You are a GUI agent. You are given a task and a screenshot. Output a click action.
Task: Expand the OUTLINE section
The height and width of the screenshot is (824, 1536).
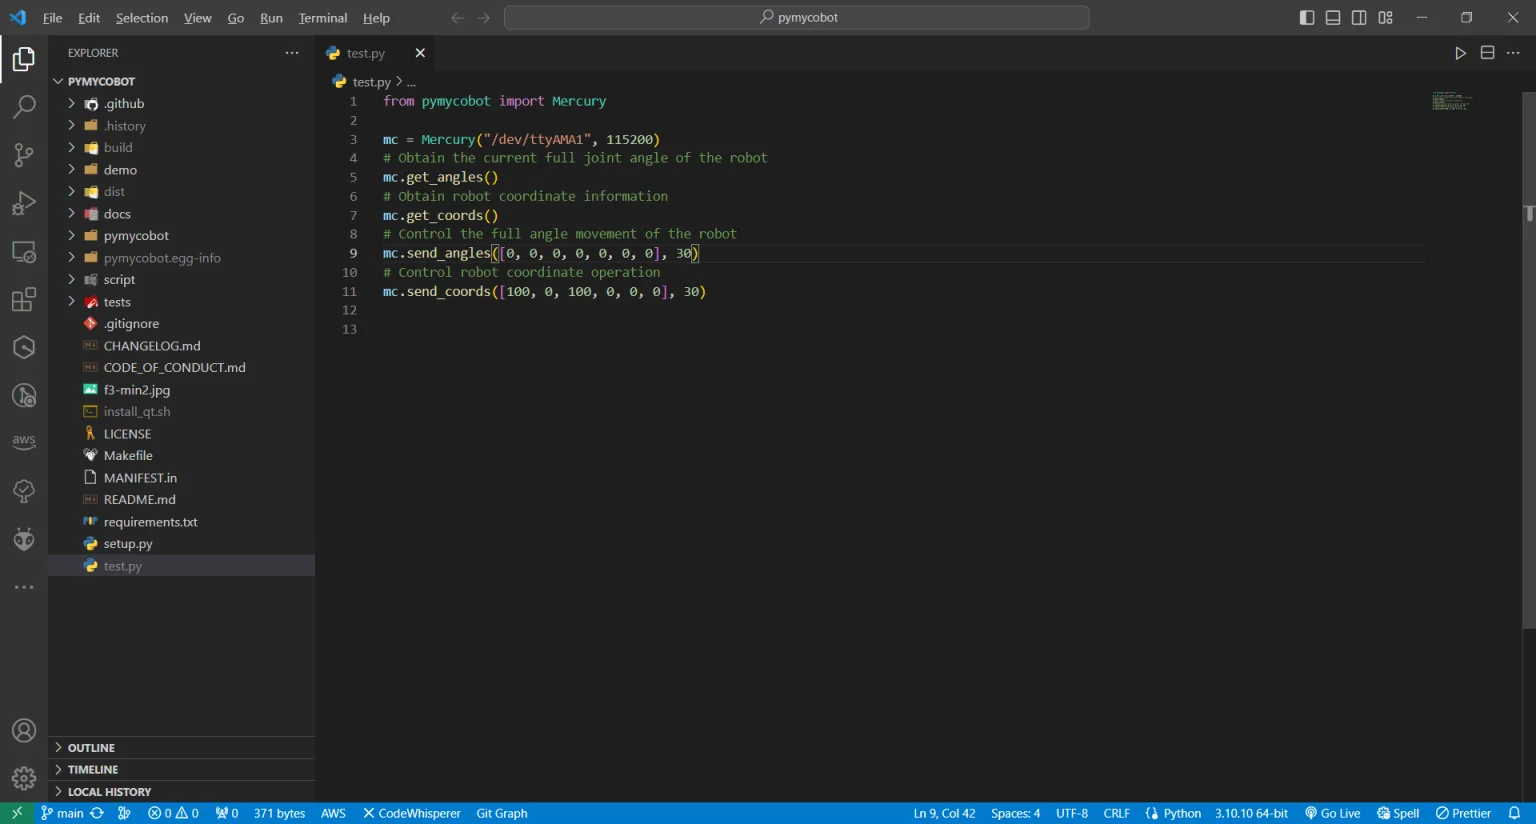(x=91, y=748)
